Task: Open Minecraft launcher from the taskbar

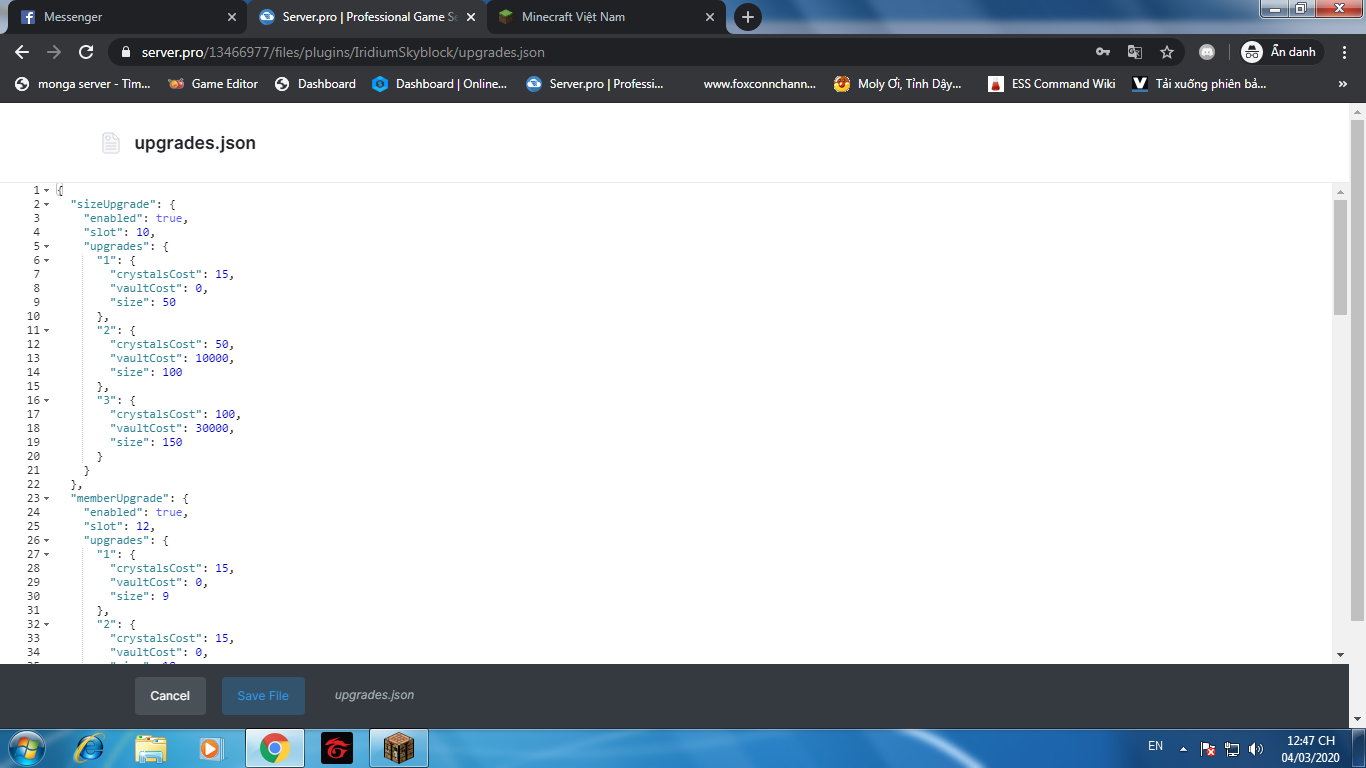Action: [x=399, y=748]
